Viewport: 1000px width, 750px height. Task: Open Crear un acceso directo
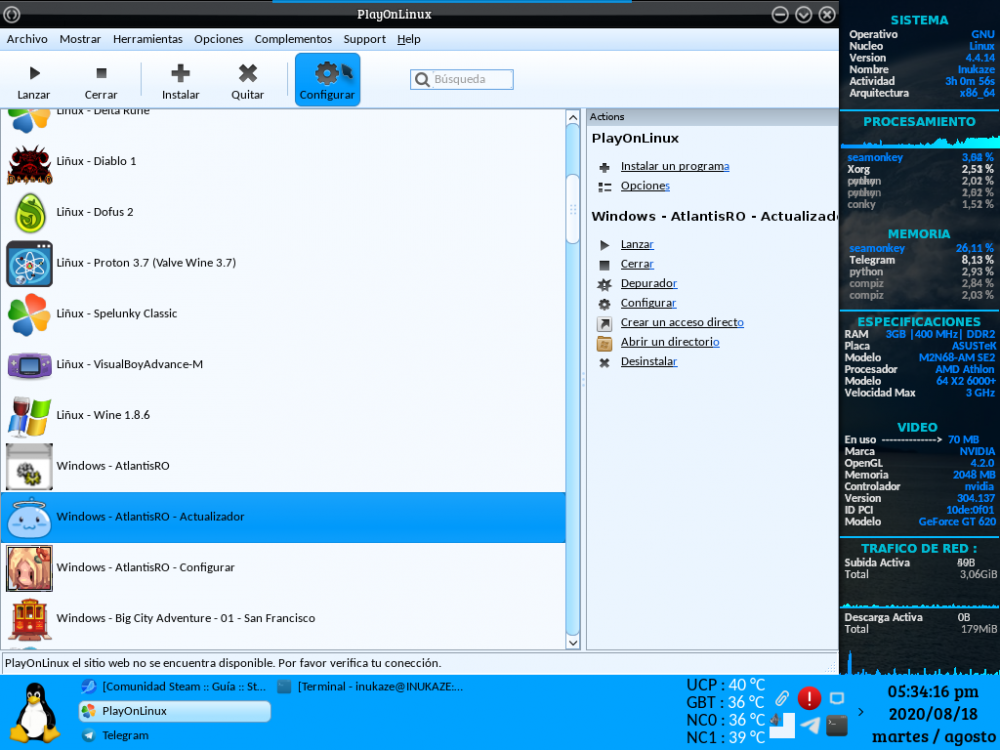point(683,322)
